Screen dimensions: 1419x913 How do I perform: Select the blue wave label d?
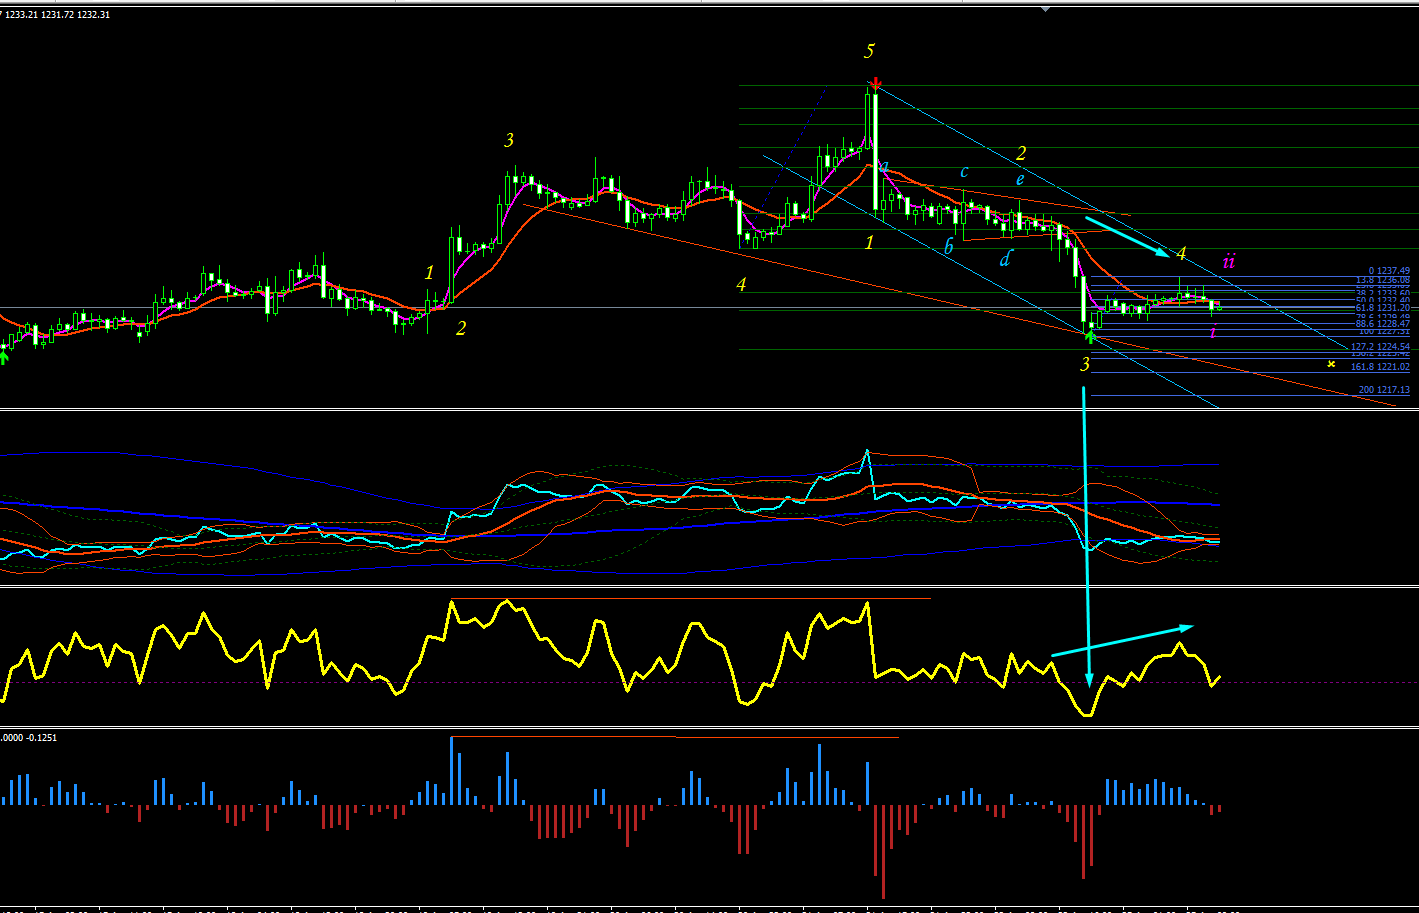tap(1005, 259)
